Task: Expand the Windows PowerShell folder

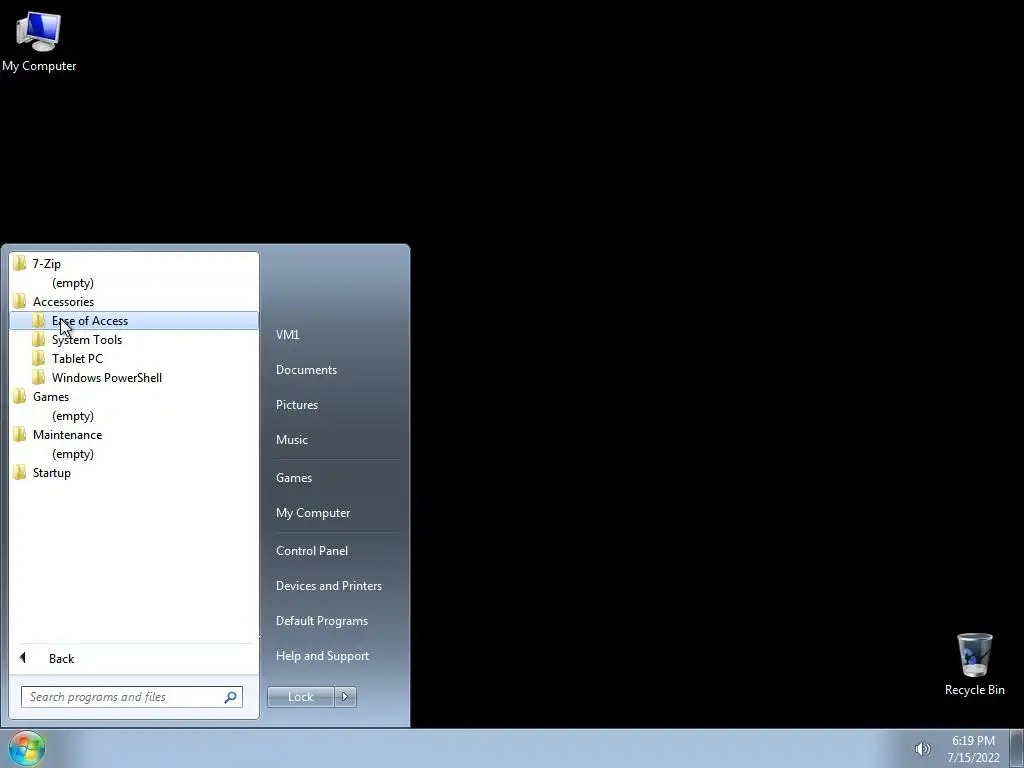Action: coord(134,377)
